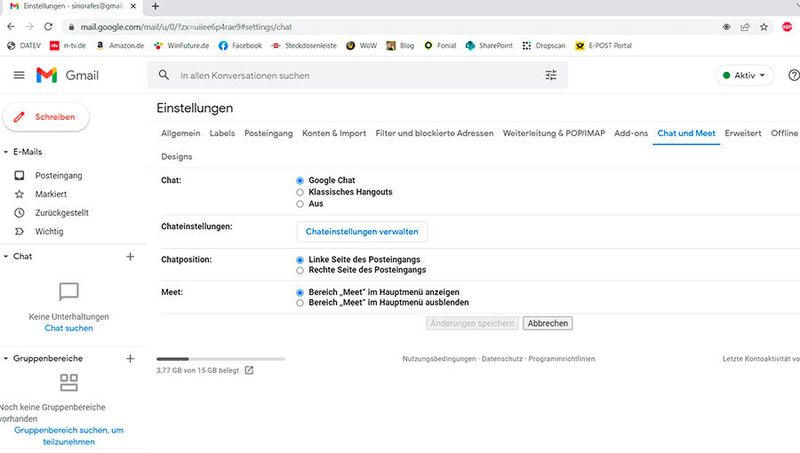Screen dimensions: 800x453
Task: Select Bereich Meet im Hauptmenü ausblenden
Action: 300,303
